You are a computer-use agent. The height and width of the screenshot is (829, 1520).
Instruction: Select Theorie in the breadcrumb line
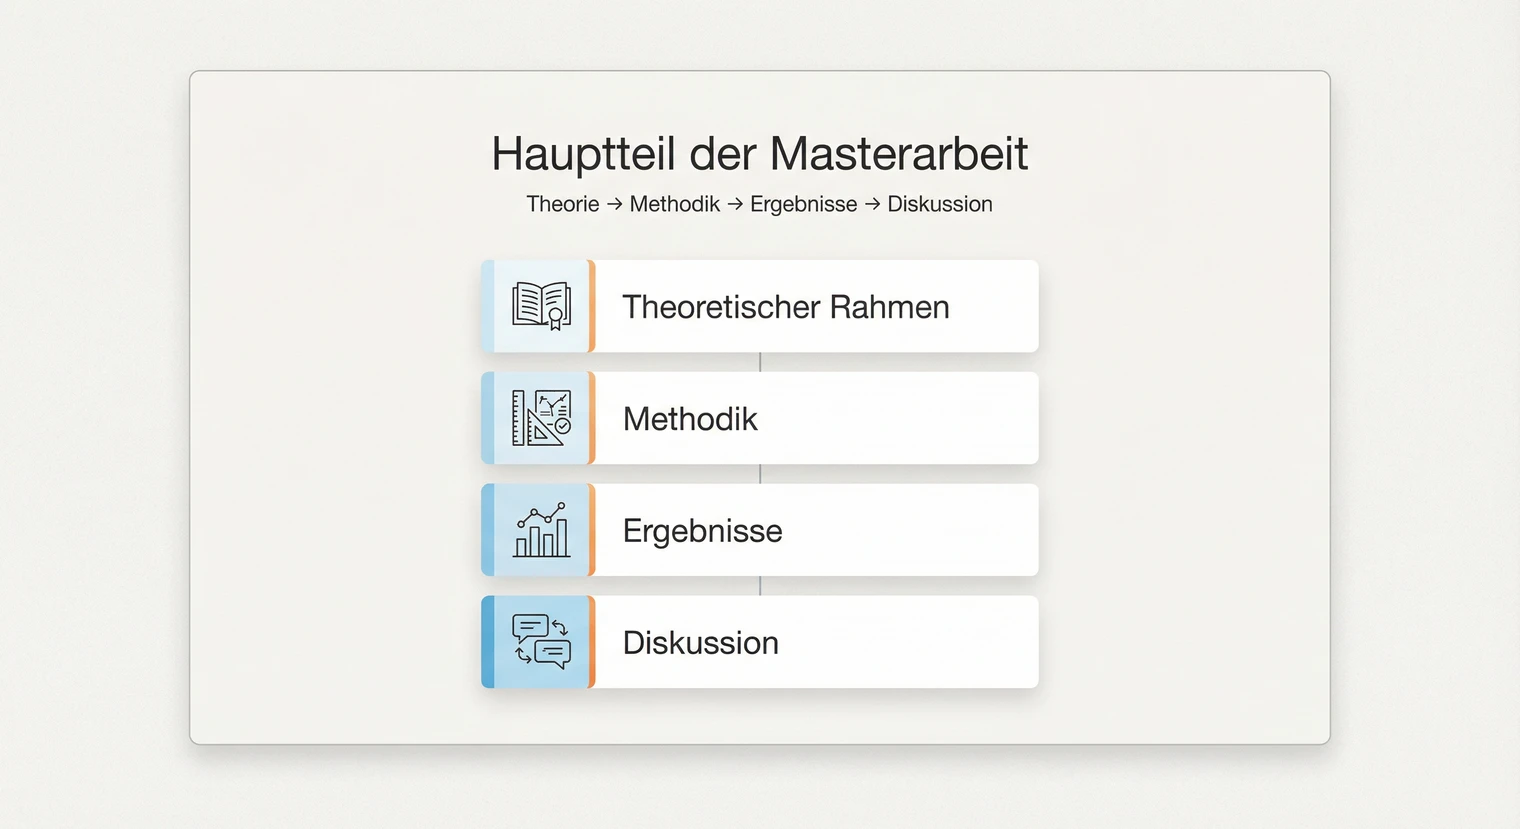(562, 204)
